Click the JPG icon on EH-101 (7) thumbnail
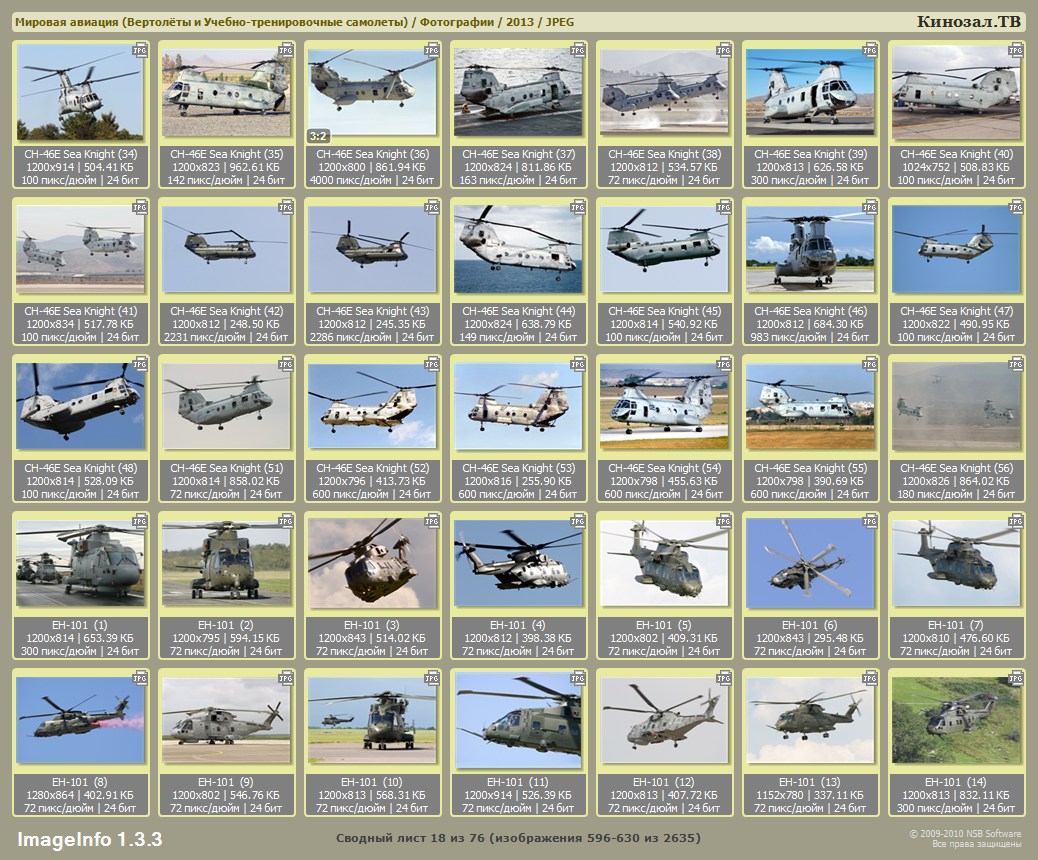The width and height of the screenshot is (1038, 860). tap(1016, 521)
